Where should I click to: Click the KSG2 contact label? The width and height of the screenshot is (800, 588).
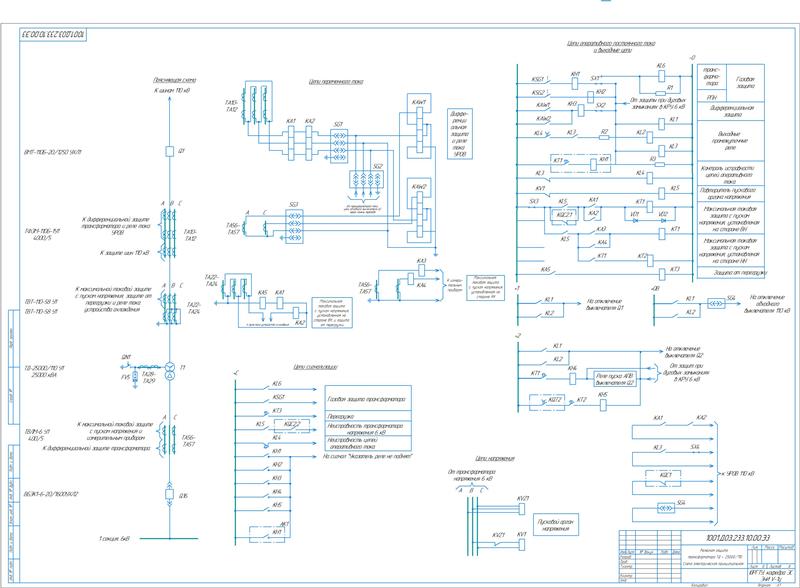click(x=538, y=93)
